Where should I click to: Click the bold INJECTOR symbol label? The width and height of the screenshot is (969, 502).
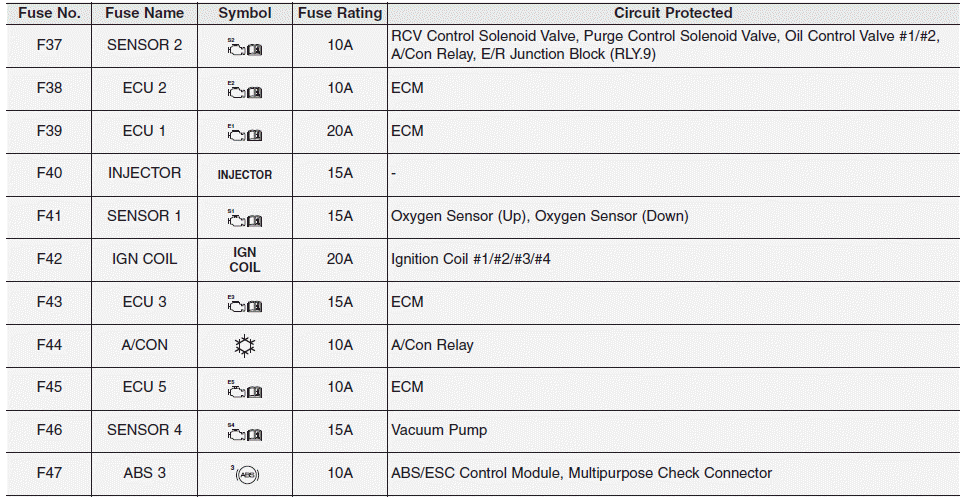244,175
